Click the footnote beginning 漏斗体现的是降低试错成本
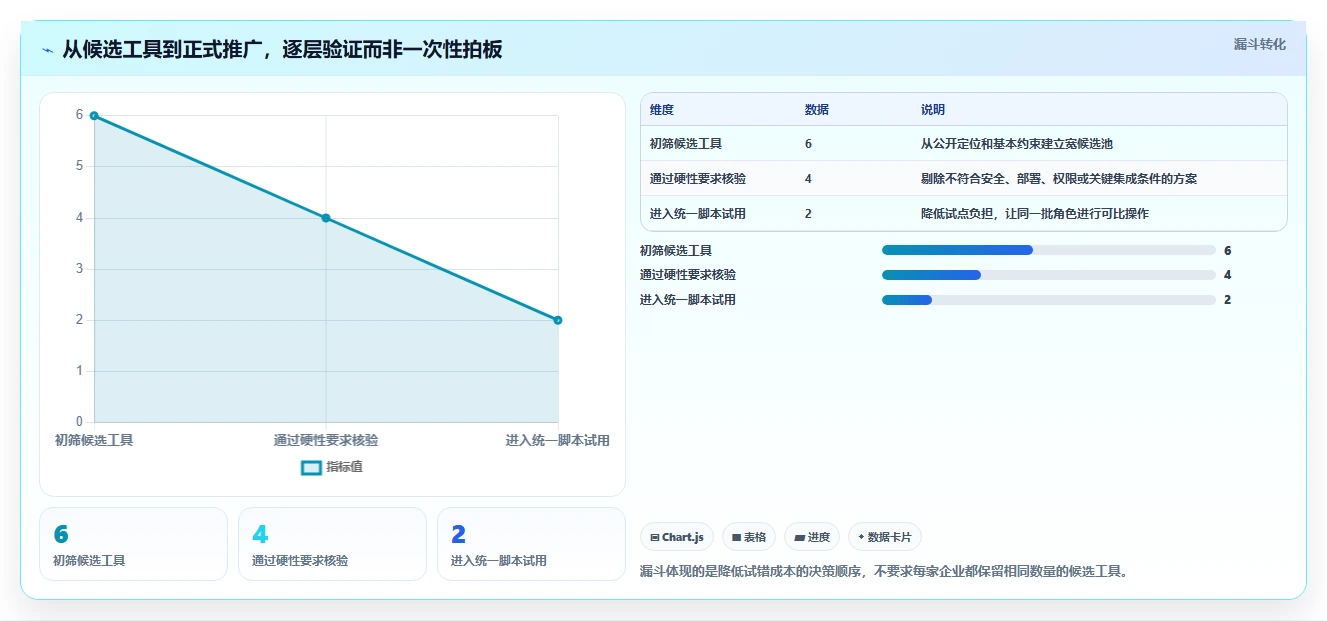Screen dimensions: 1327x621 [x=883, y=572]
